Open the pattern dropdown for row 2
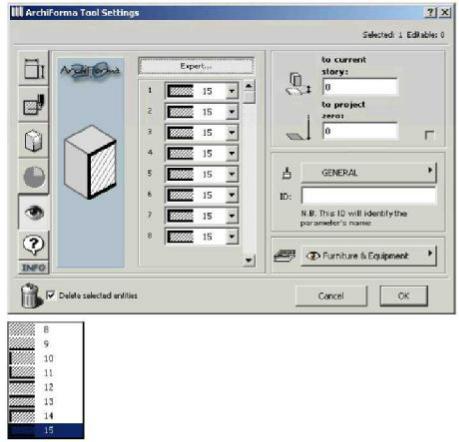 pos(232,112)
